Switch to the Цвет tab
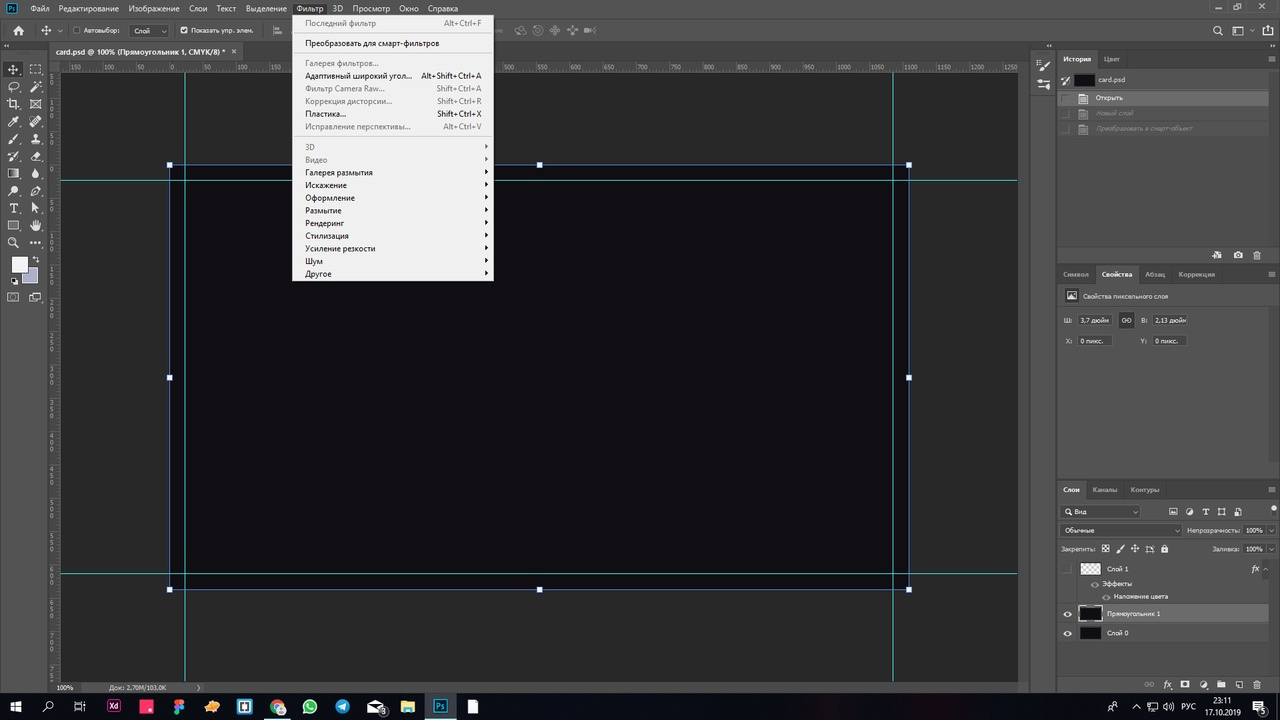This screenshot has width=1280, height=720. pyautogui.click(x=1111, y=59)
